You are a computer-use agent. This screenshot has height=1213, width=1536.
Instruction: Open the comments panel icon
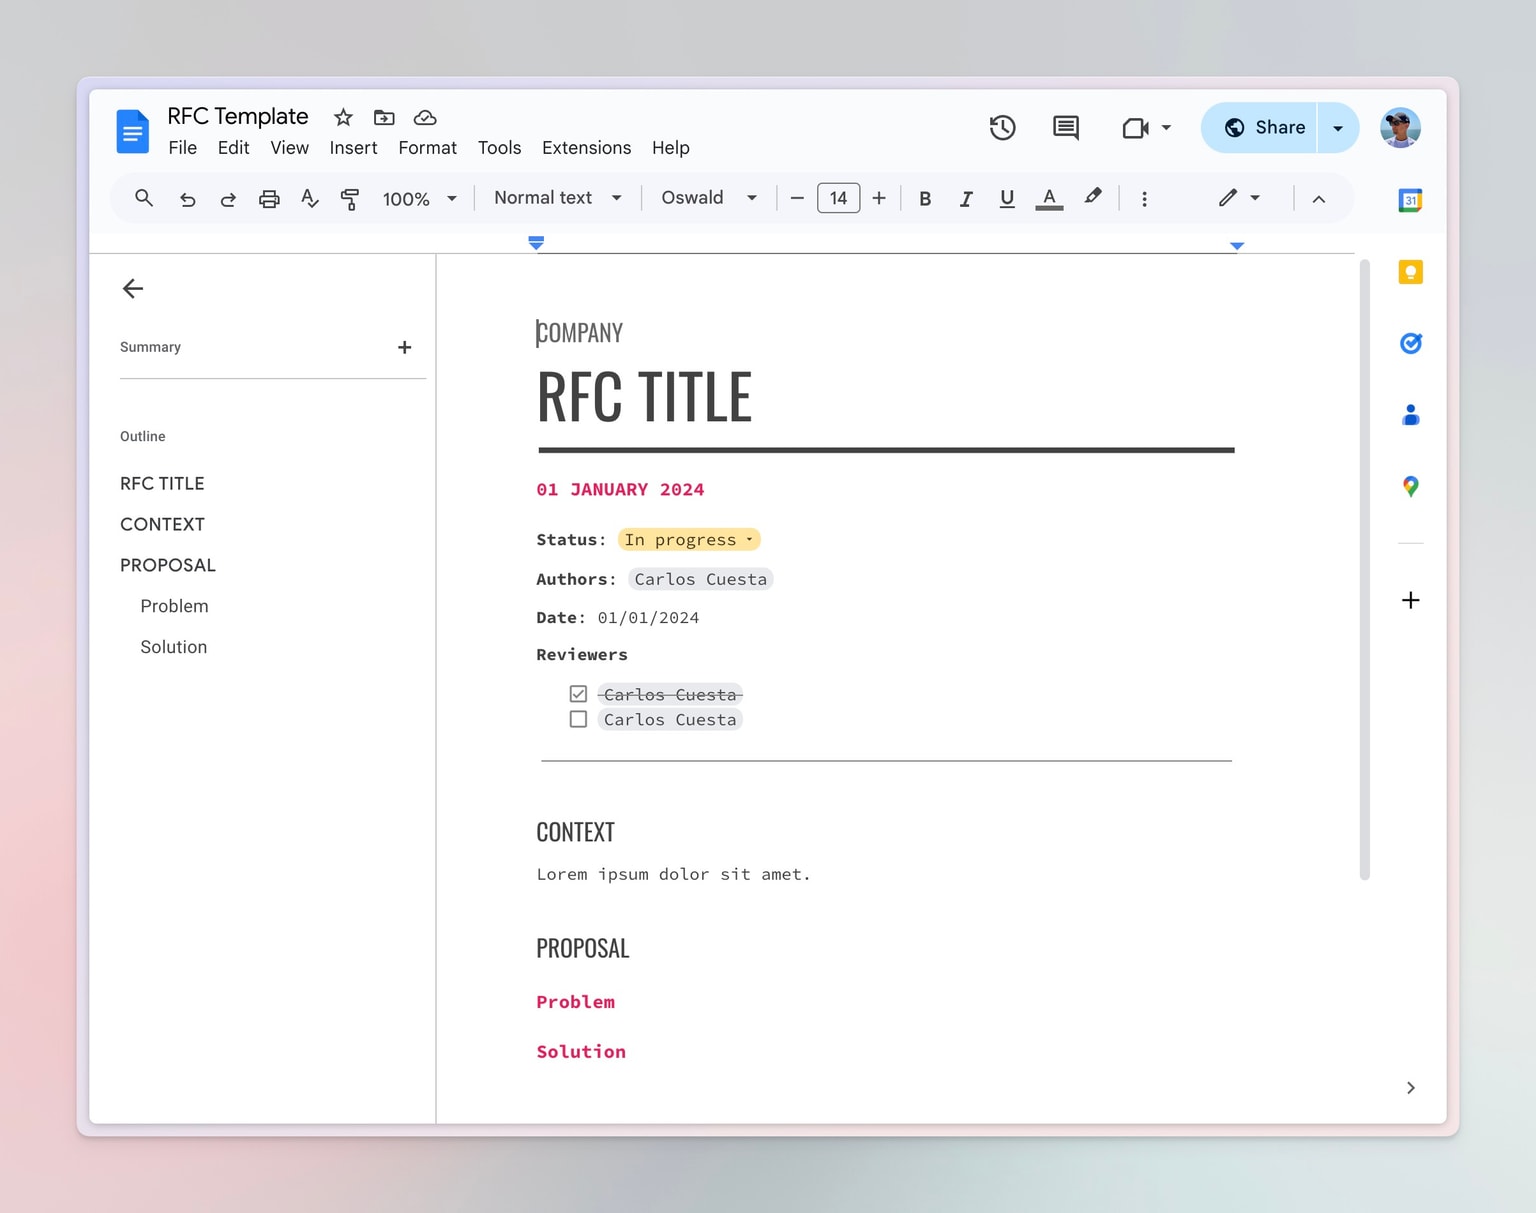1066,128
